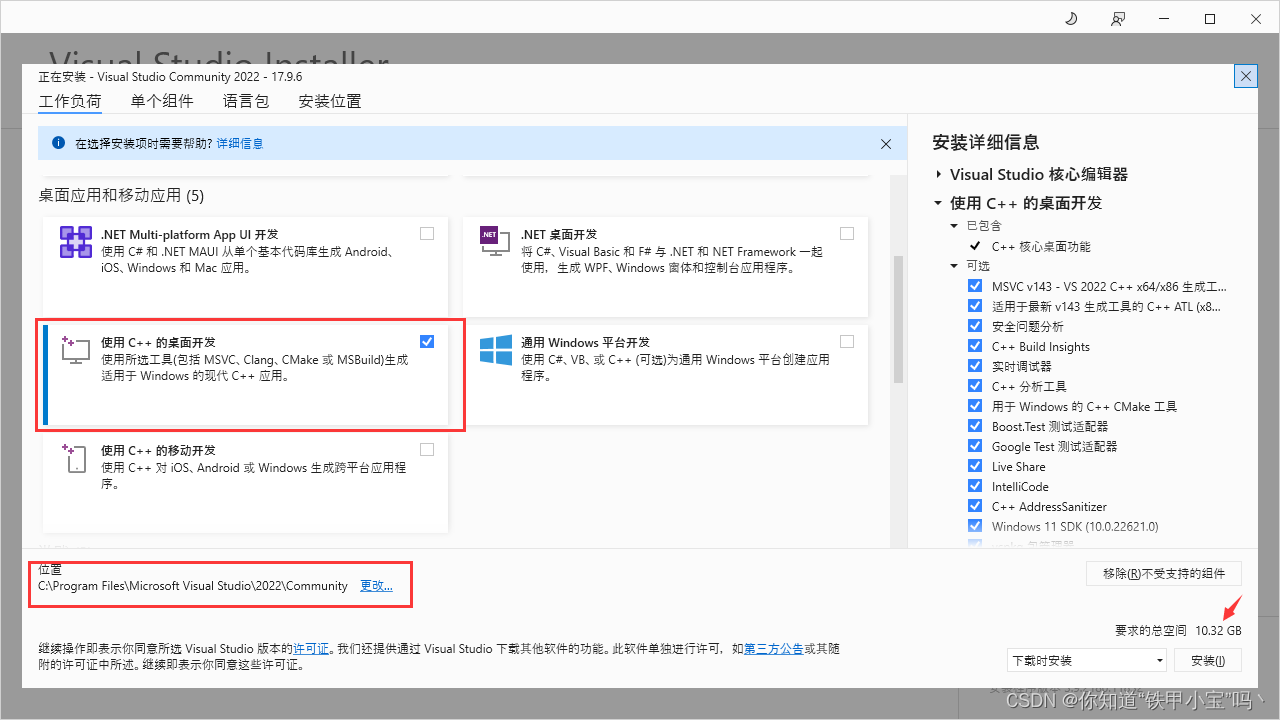Screen dimensions: 1280x720
Task: Click the install path C:\Program Files text
Action: click(x=193, y=586)
